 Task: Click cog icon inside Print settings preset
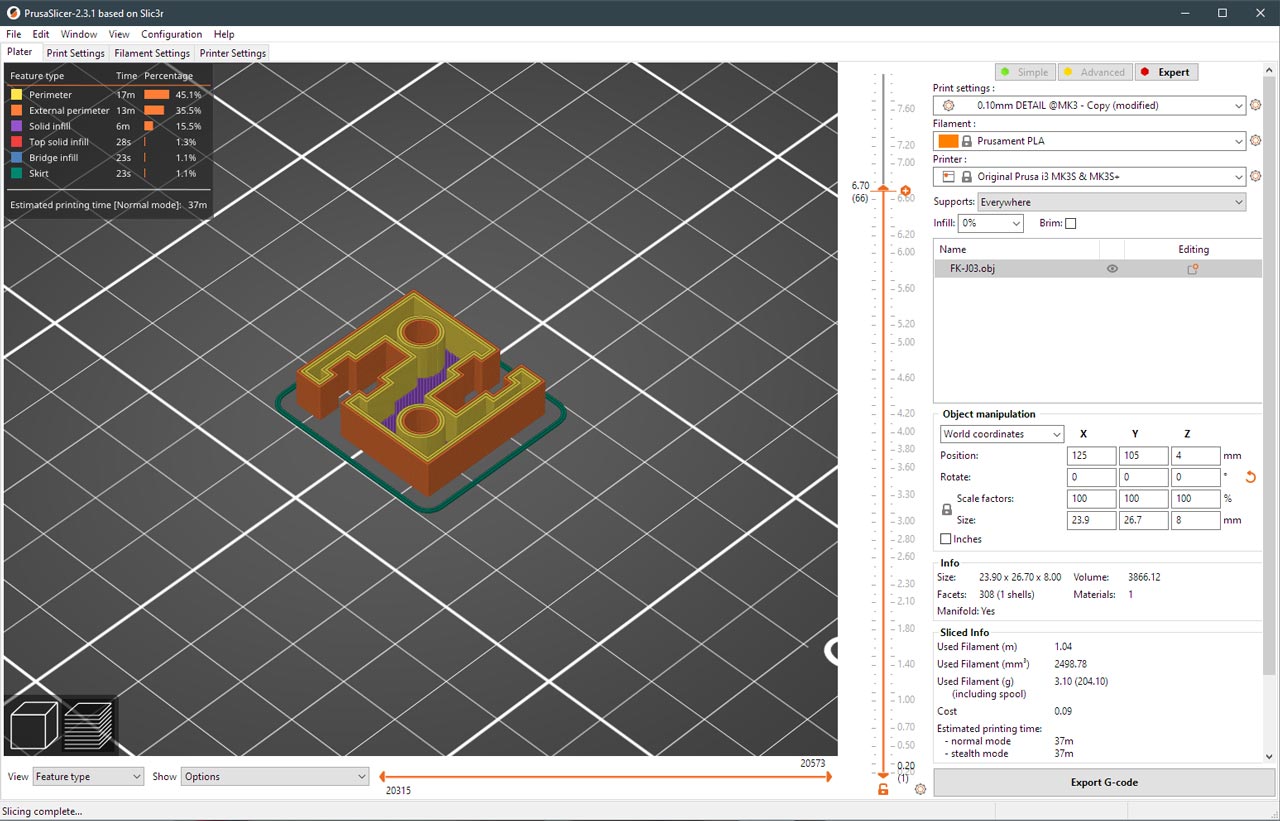tap(949, 105)
